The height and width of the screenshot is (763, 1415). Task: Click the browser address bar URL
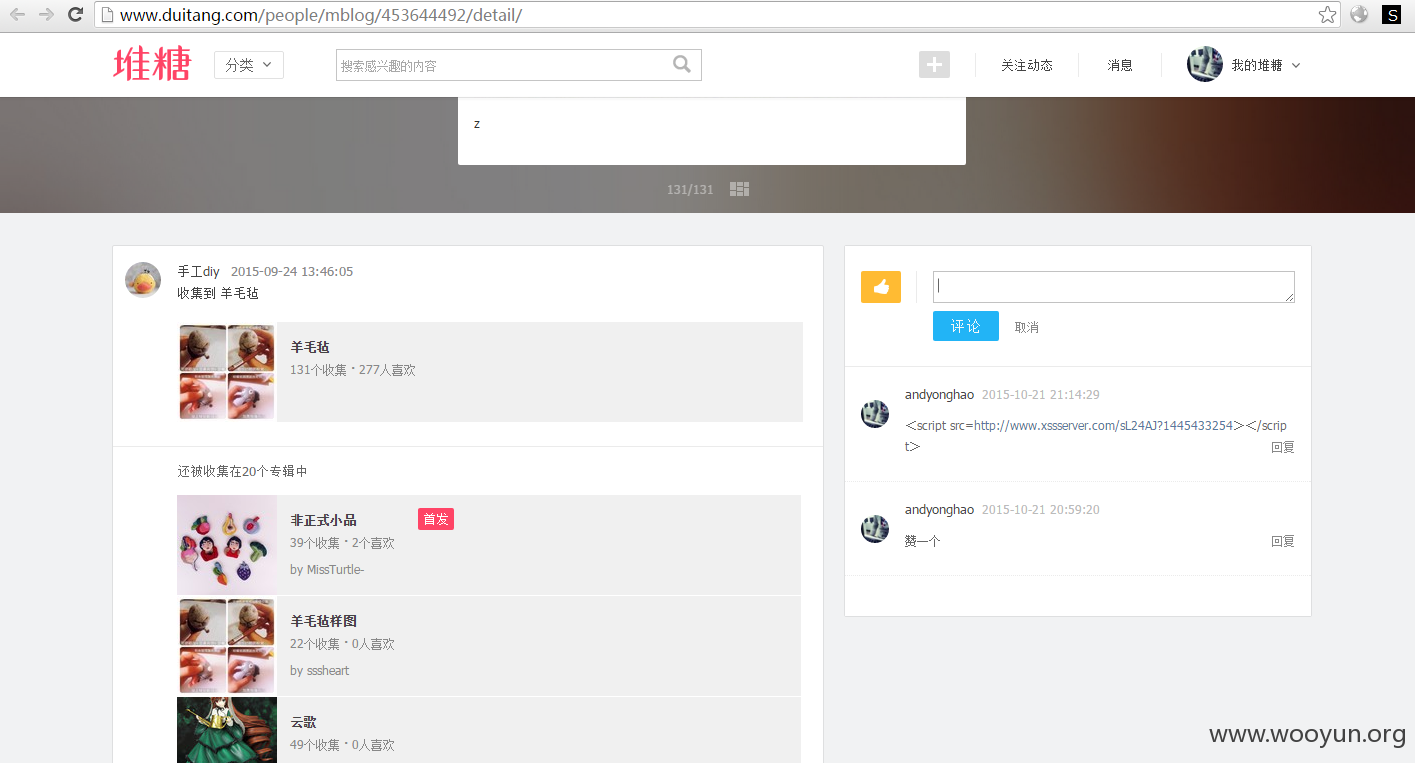tap(320, 15)
